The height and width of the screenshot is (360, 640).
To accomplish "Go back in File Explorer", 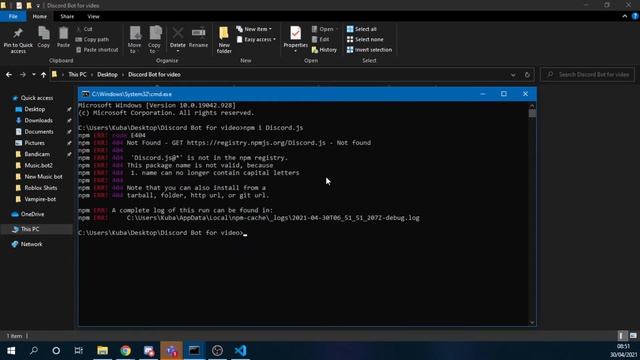I will click(9, 75).
